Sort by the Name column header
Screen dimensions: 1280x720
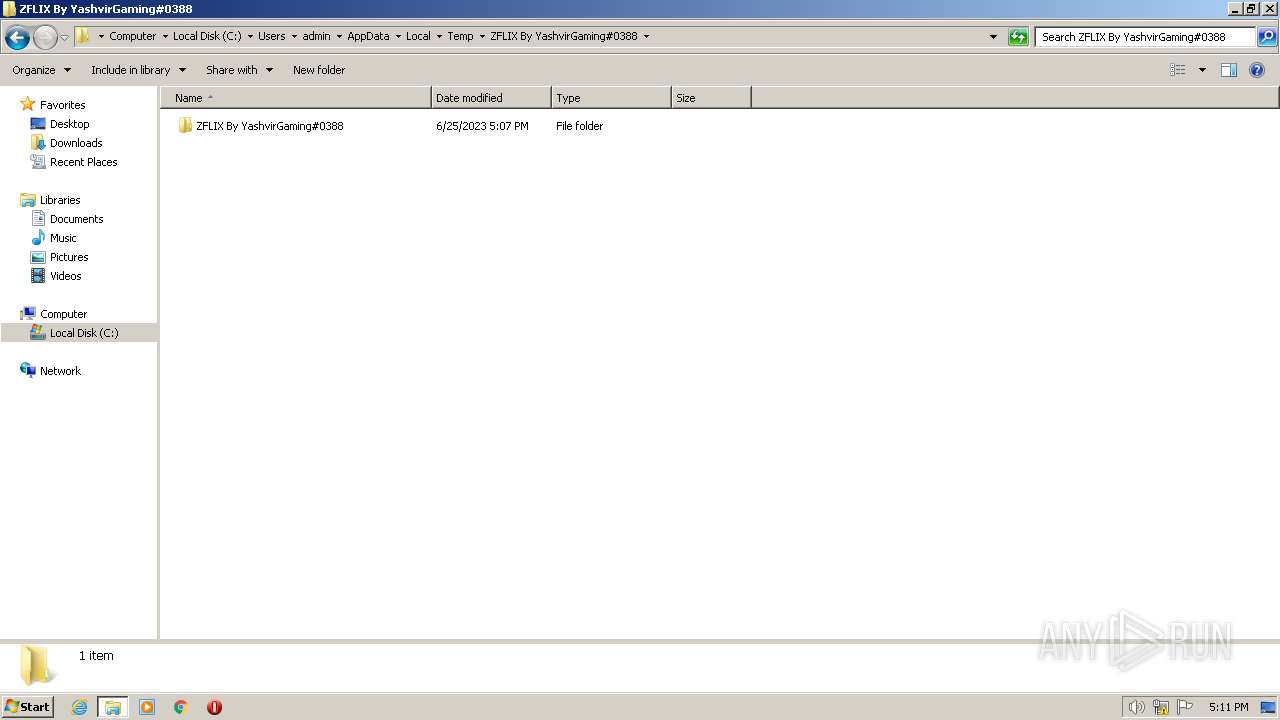click(x=296, y=98)
